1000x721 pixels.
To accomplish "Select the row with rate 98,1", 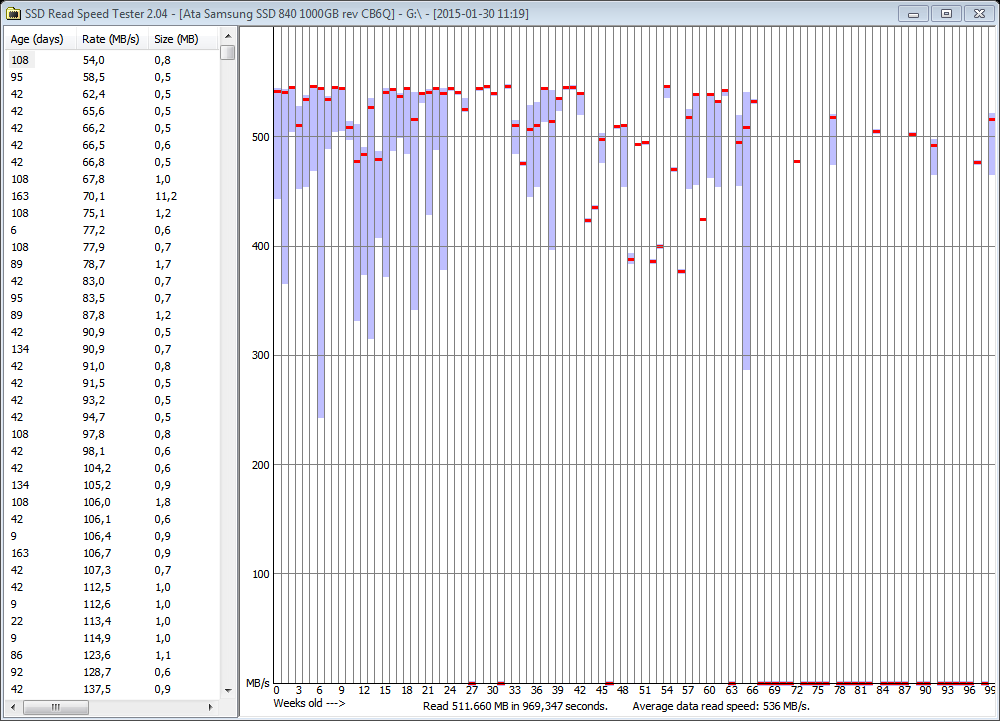I will [x=112, y=451].
